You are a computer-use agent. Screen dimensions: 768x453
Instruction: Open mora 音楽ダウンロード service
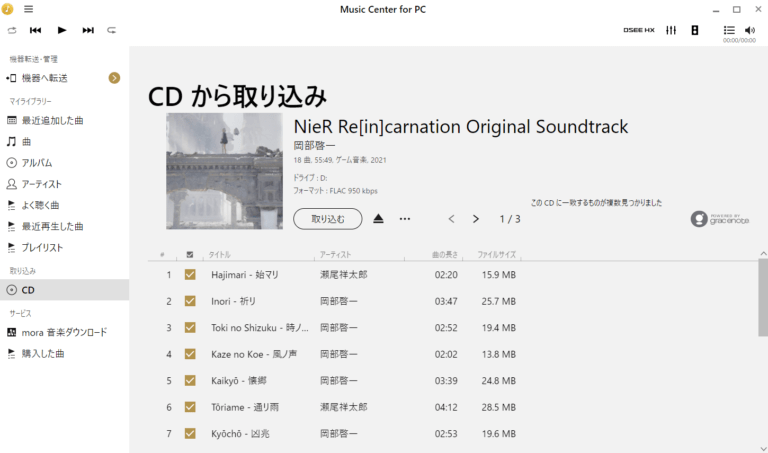click(x=64, y=332)
